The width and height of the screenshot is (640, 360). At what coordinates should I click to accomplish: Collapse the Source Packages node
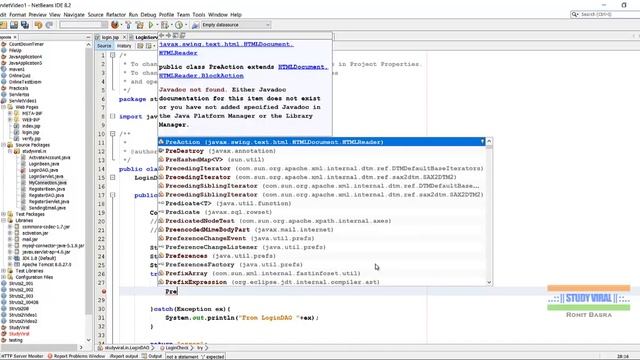point(4,145)
